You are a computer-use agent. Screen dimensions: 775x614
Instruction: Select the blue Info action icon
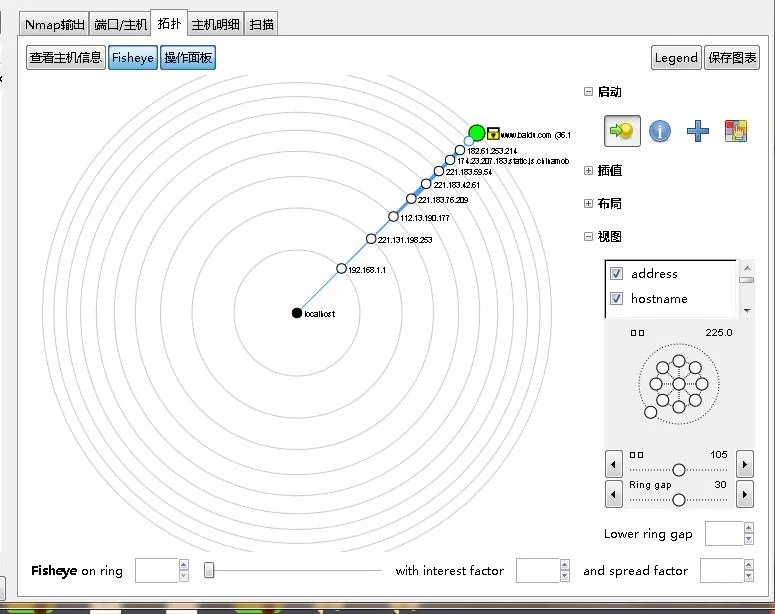tap(660, 131)
